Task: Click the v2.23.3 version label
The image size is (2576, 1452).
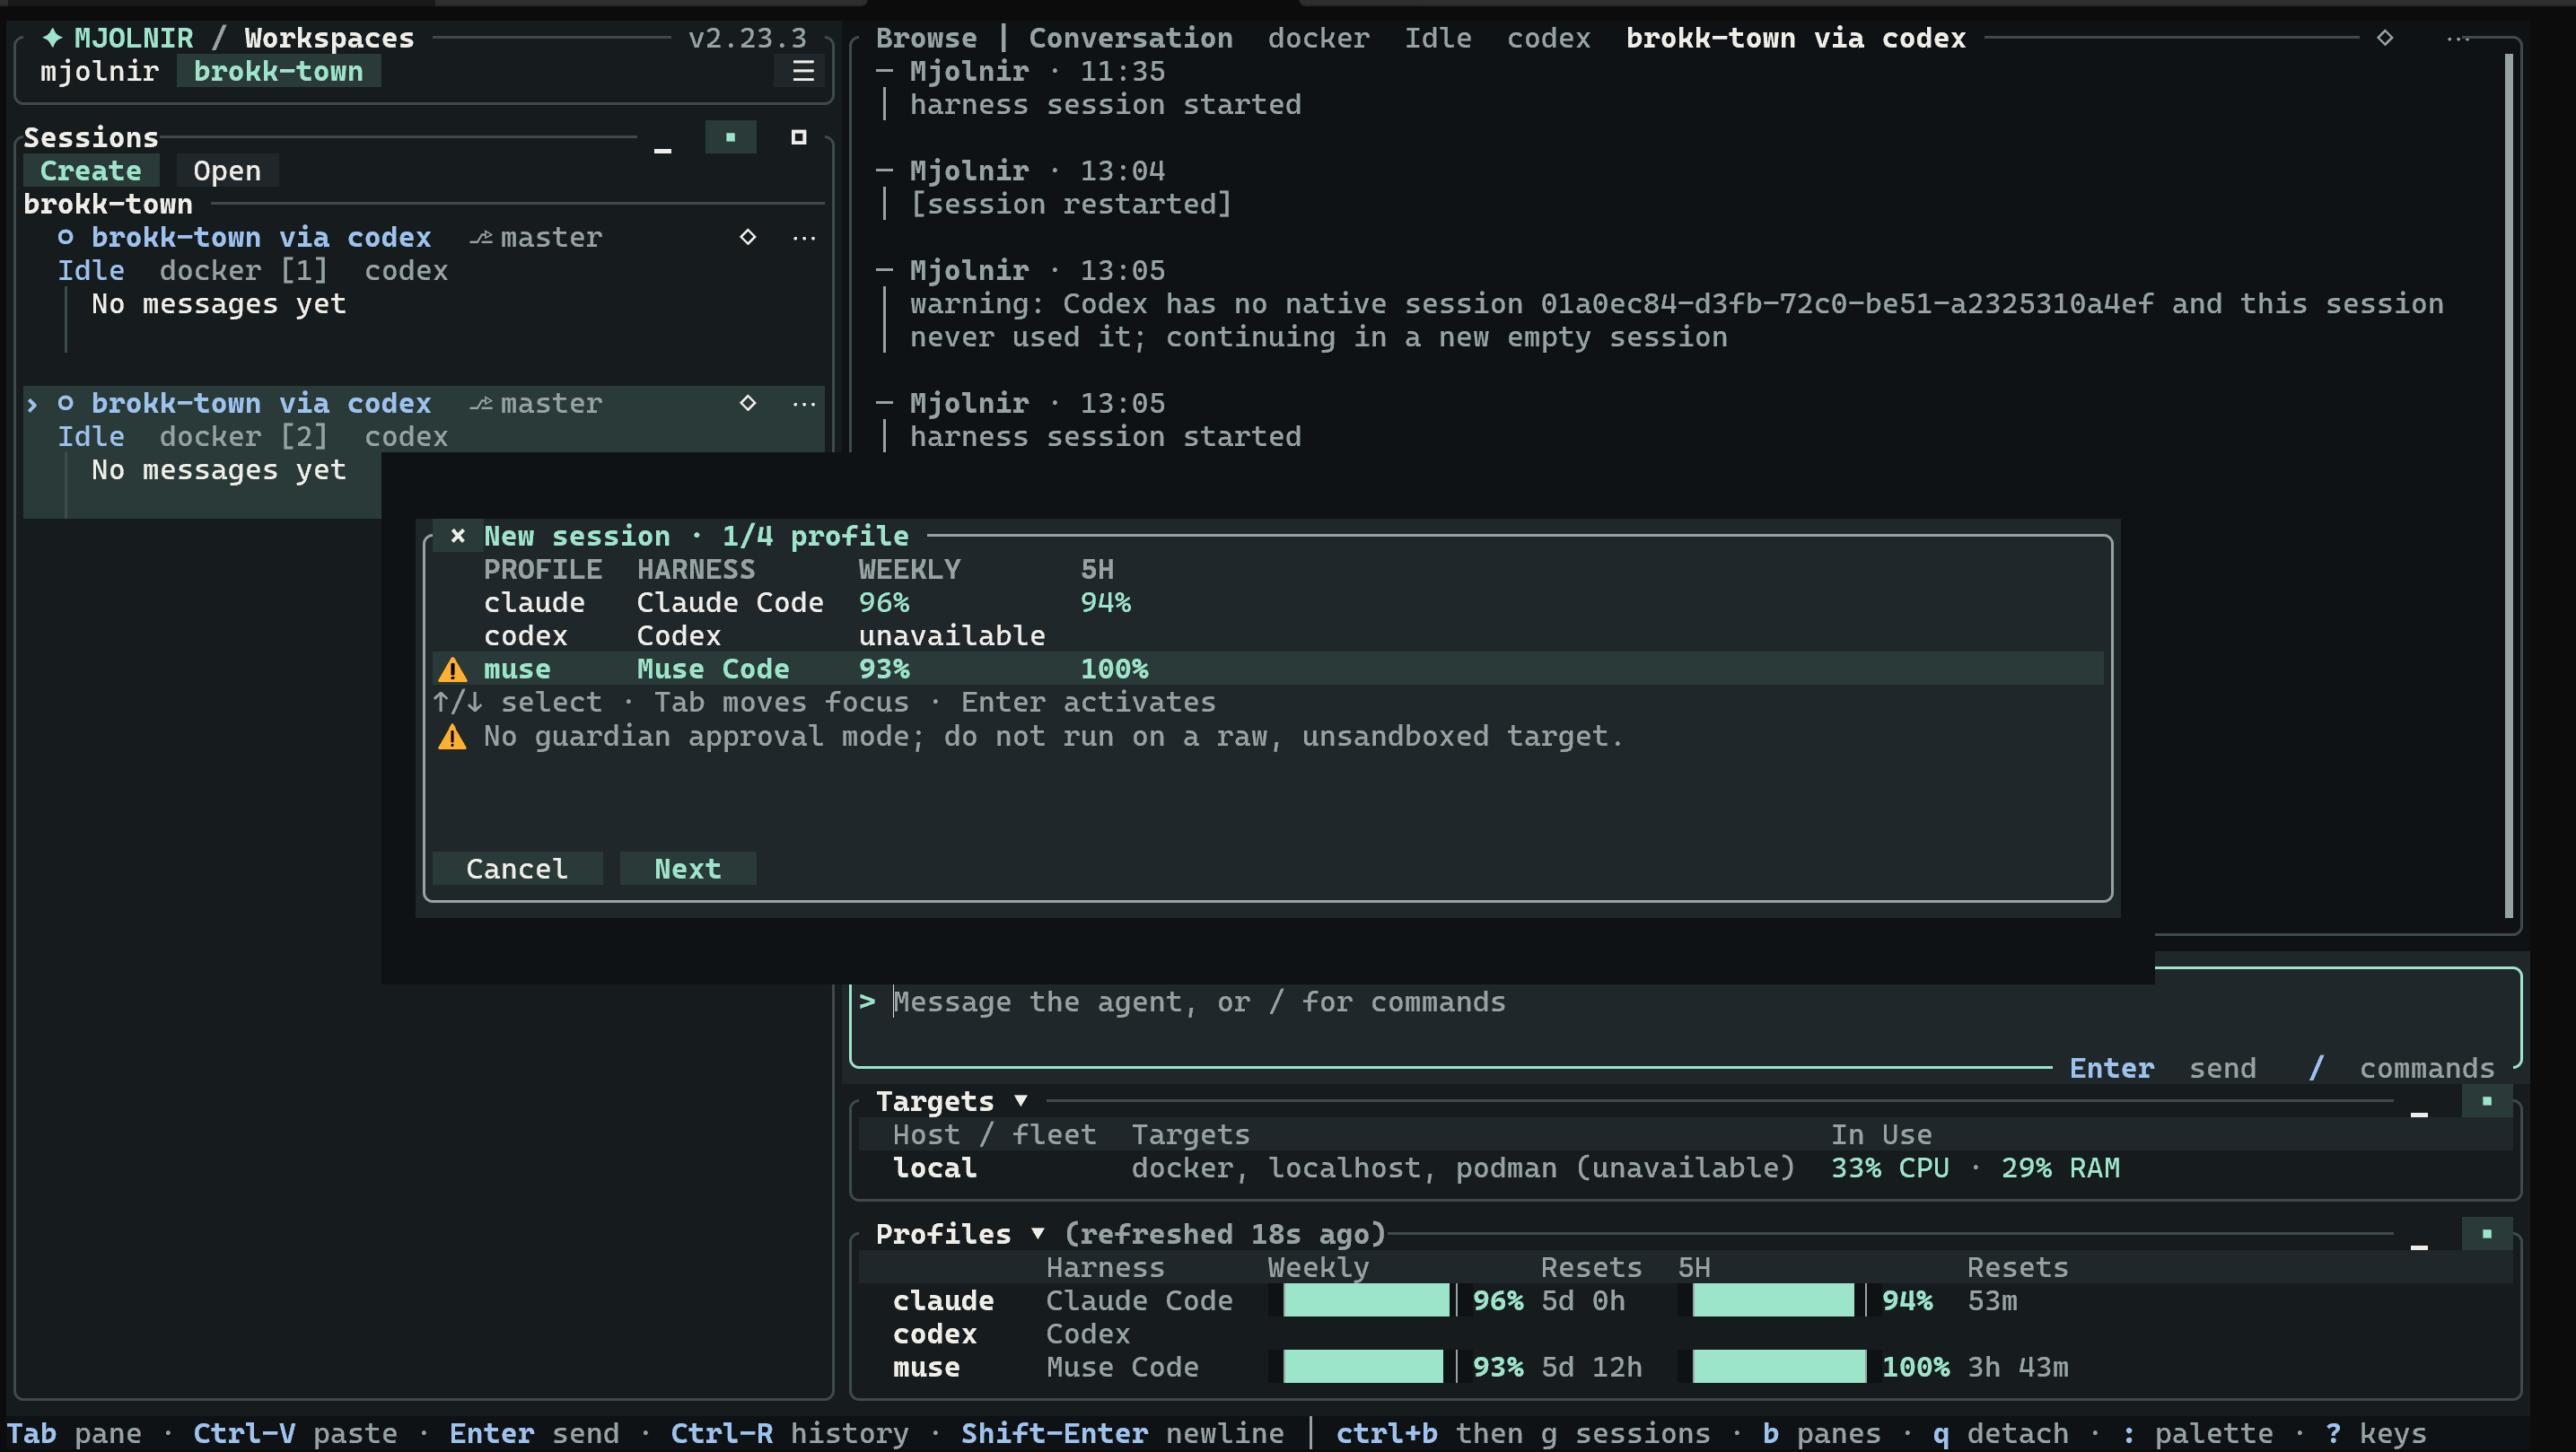Action: pos(747,38)
